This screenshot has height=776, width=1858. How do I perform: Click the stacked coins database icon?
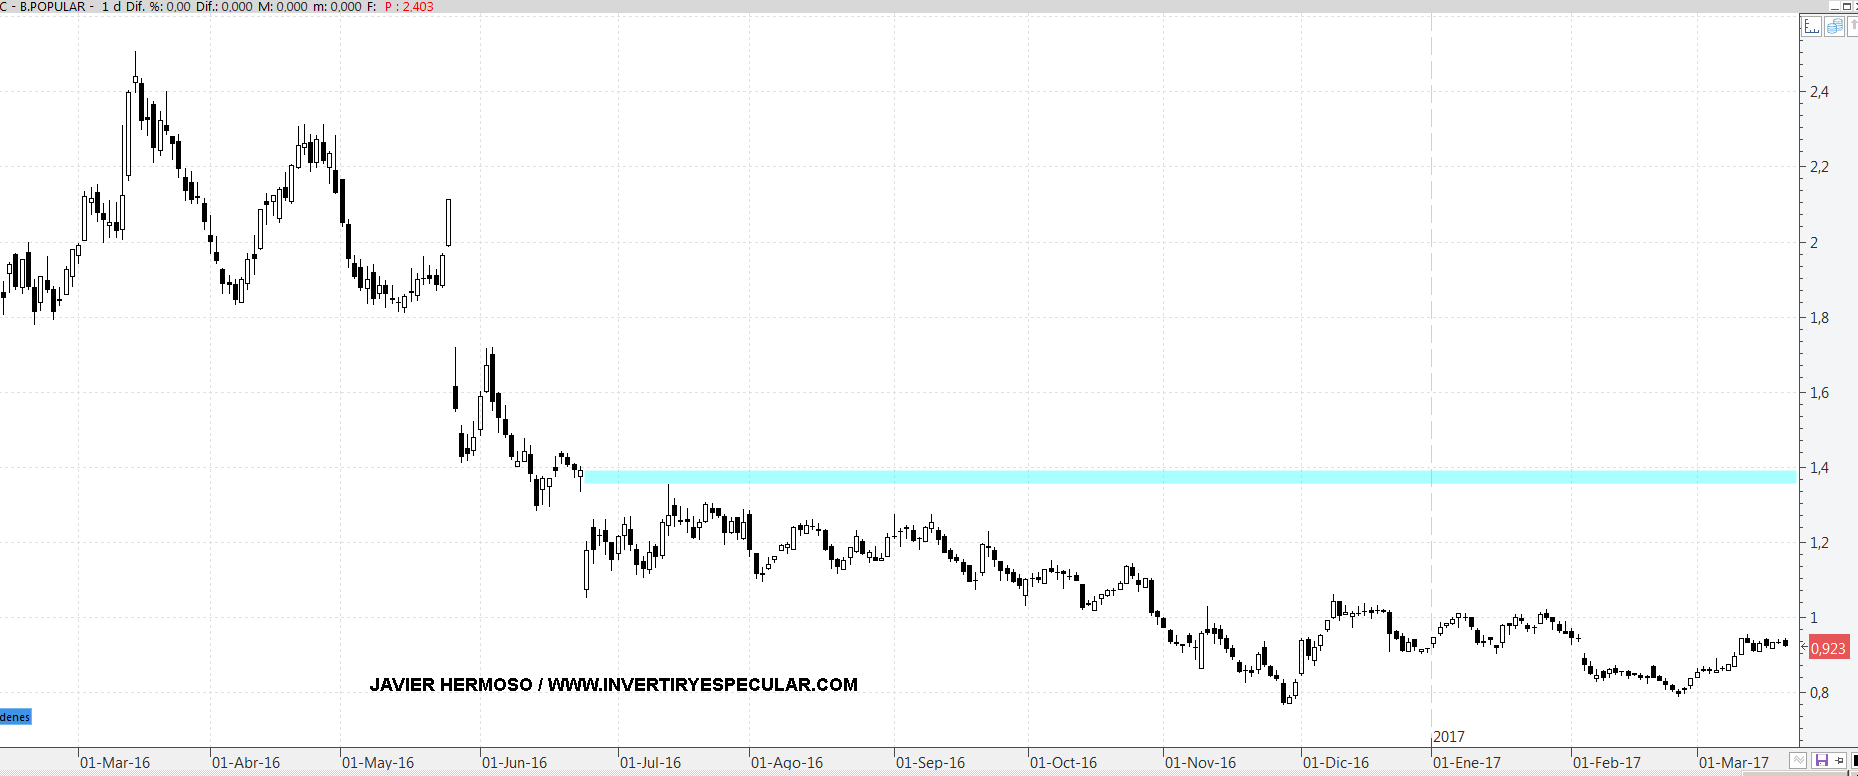coord(1834,27)
